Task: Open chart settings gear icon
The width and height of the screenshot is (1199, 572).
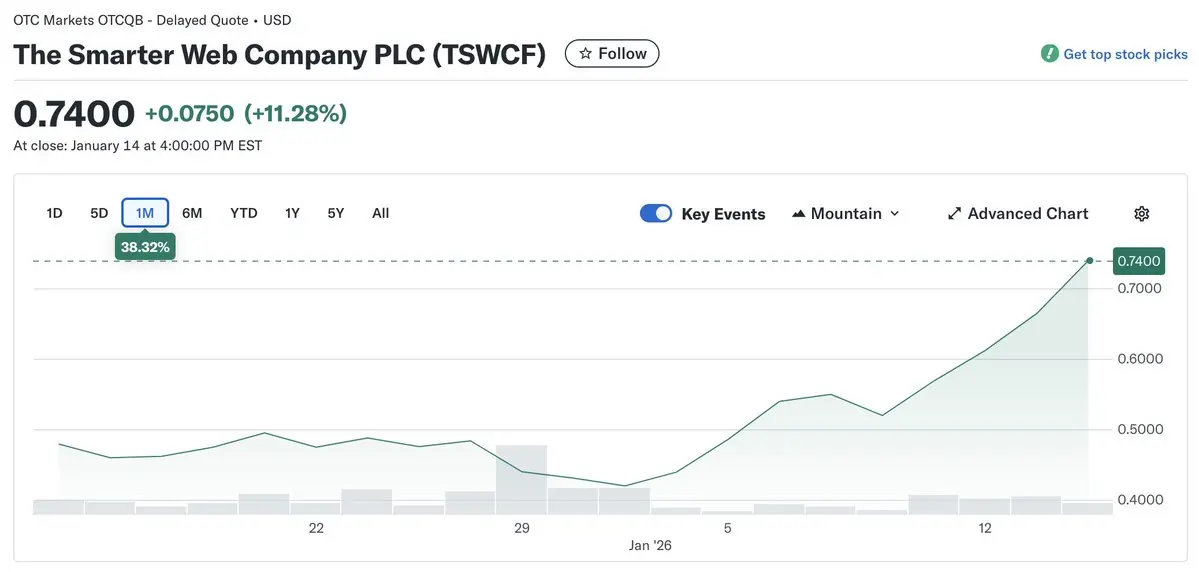Action: point(1142,213)
